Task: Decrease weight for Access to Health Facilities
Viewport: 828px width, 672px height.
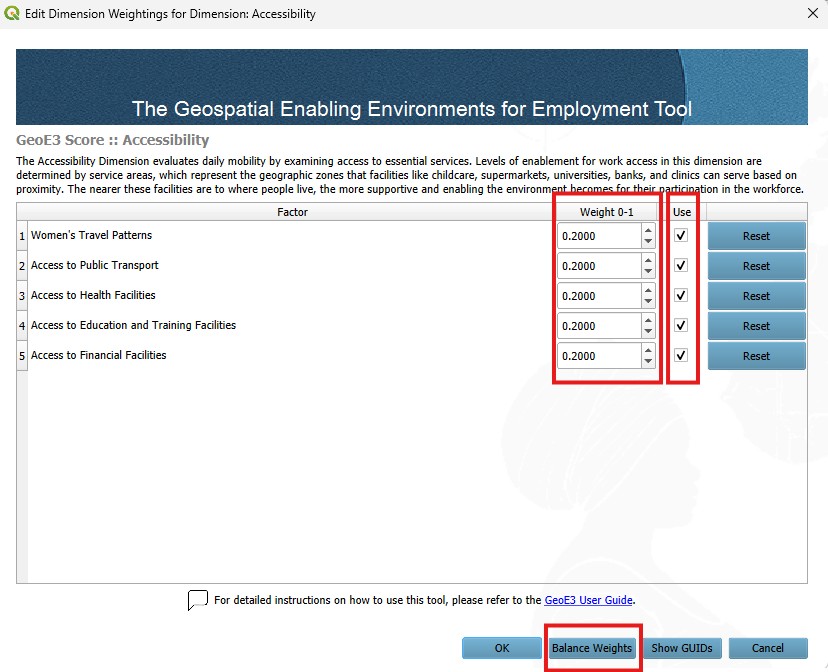Action: [x=648, y=302]
